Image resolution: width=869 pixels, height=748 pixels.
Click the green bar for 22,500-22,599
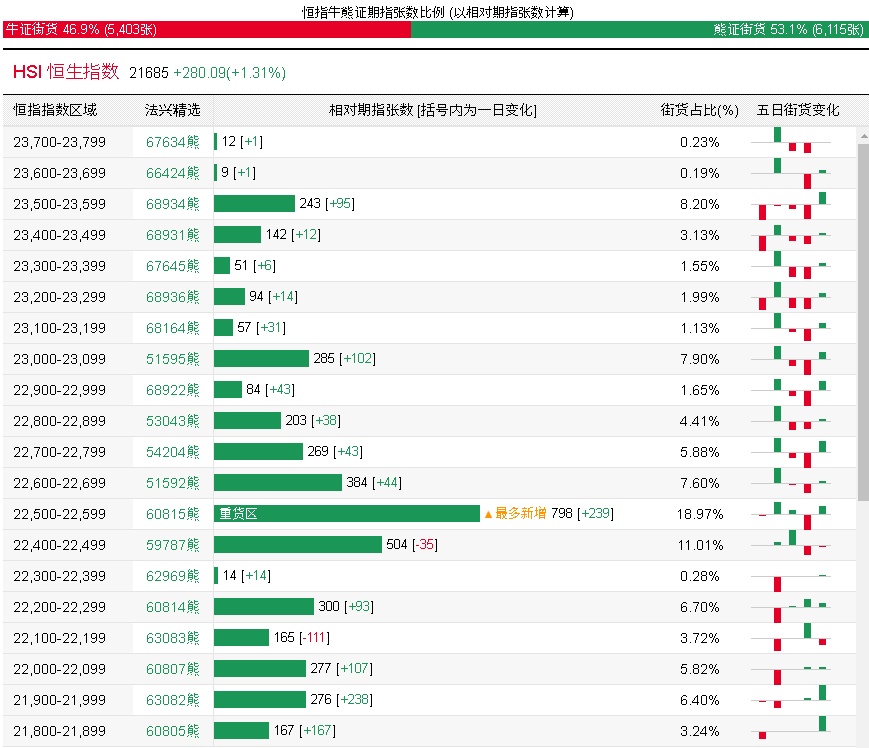pos(347,514)
